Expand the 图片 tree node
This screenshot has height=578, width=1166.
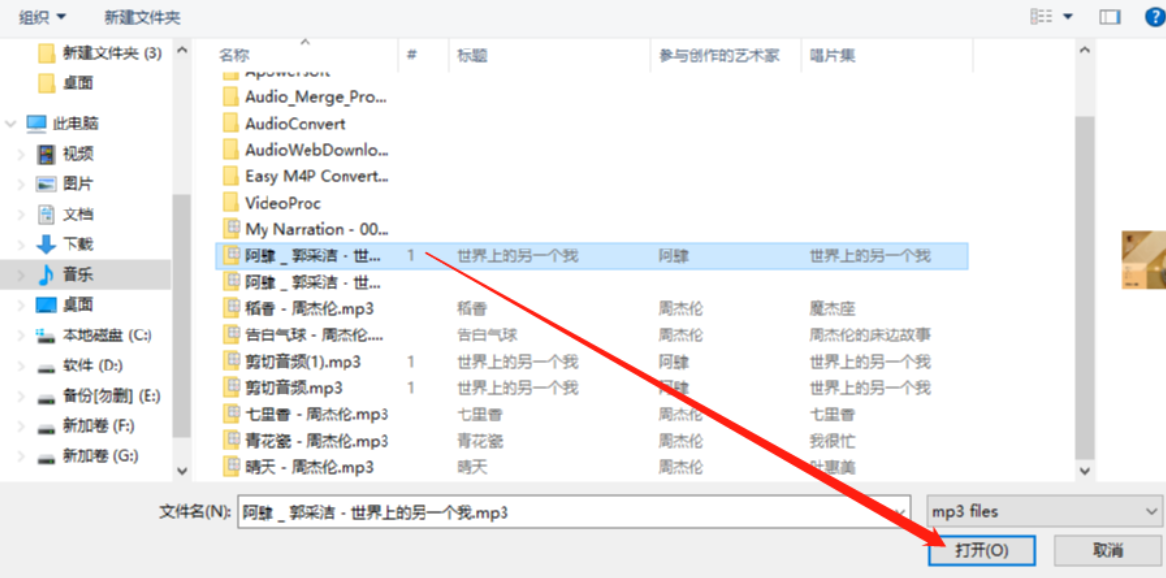point(22,184)
